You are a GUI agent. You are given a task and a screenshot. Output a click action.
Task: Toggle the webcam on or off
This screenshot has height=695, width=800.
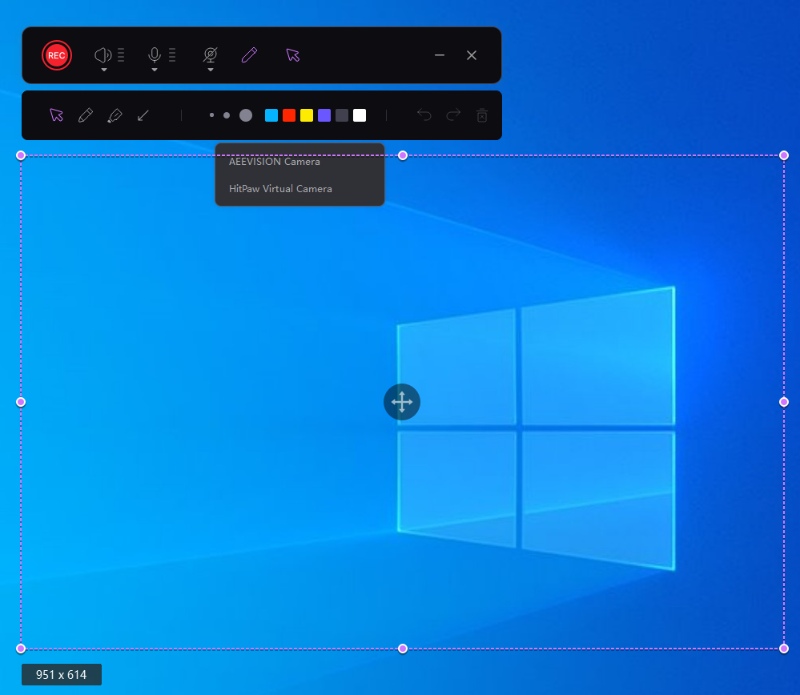click(210, 54)
